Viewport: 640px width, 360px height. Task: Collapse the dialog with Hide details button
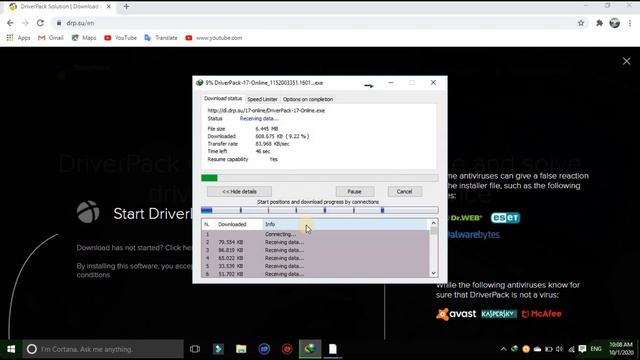(239, 191)
